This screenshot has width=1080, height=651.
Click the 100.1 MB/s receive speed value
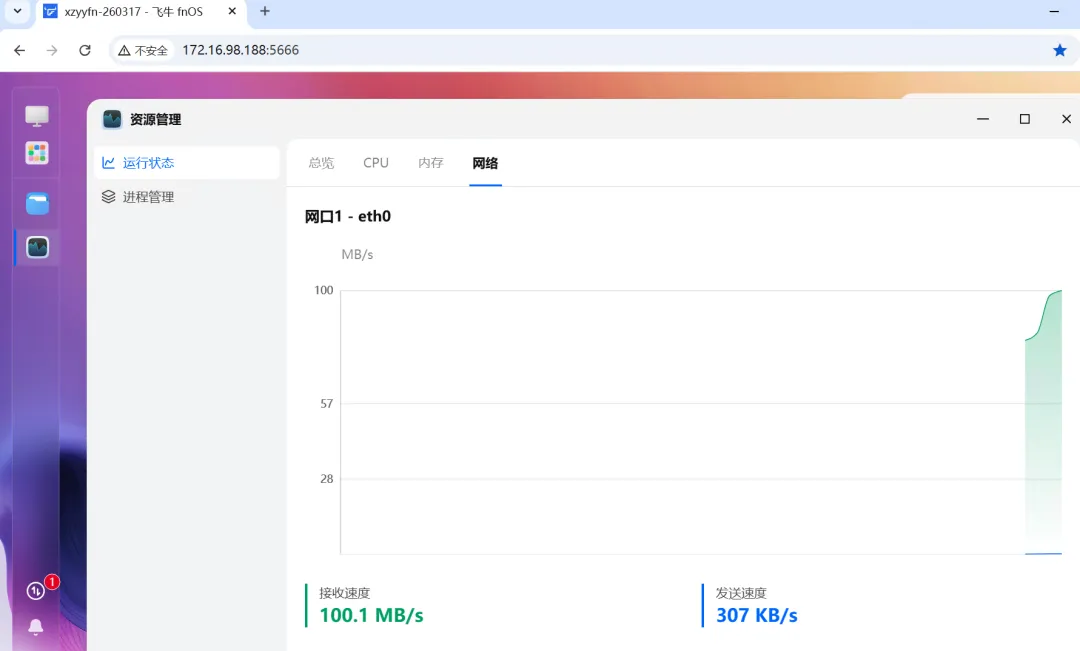[371, 615]
